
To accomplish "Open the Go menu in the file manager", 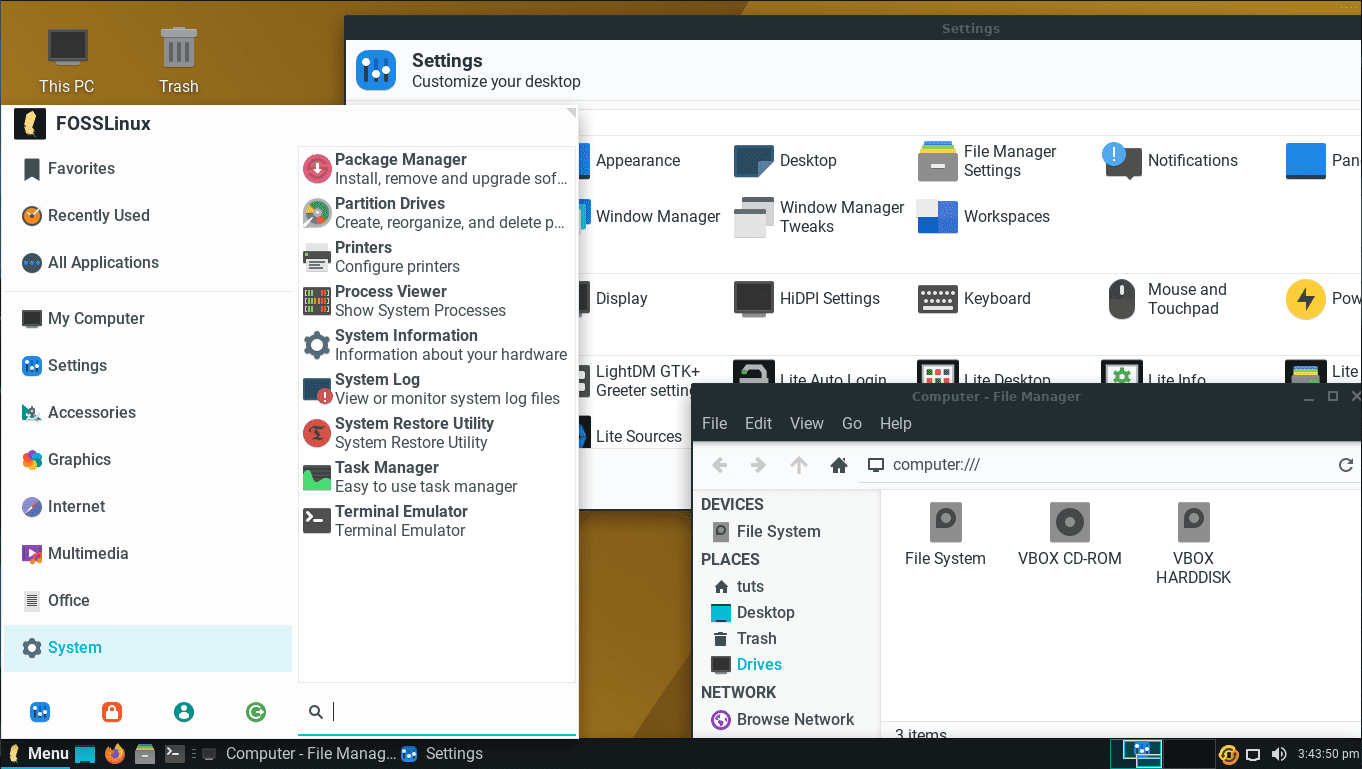I will point(851,423).
